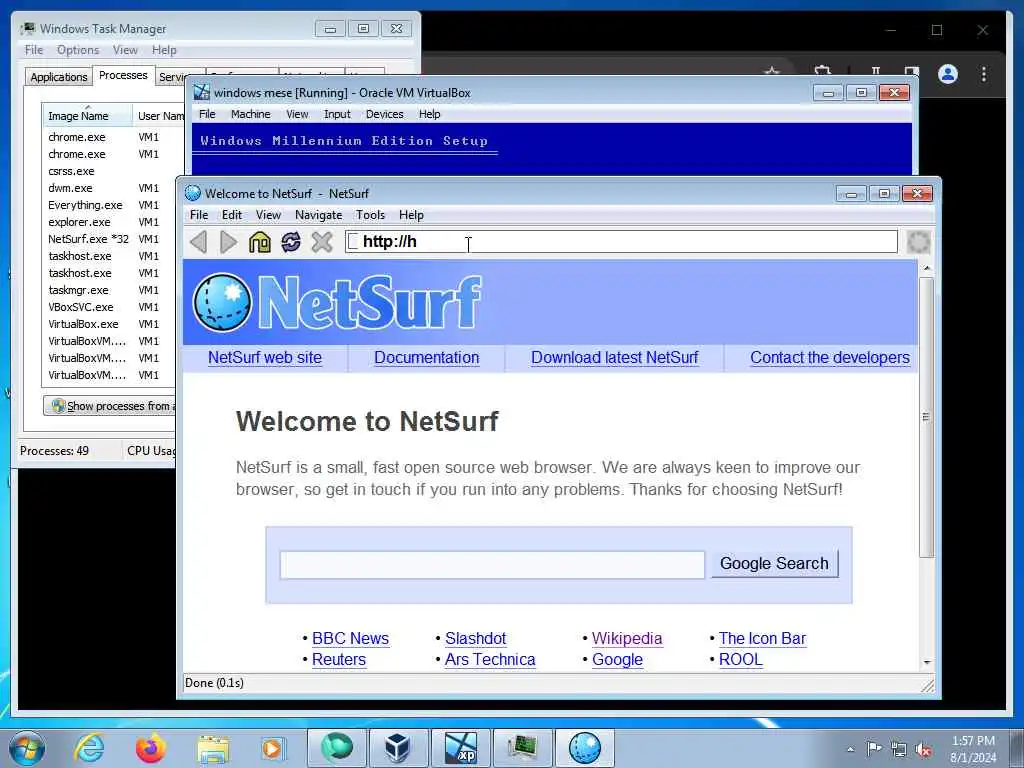This screenshot has height=768, width=1024.
Task: Stop loading with NetSurf X icon
Action: [x=322, y=242]
